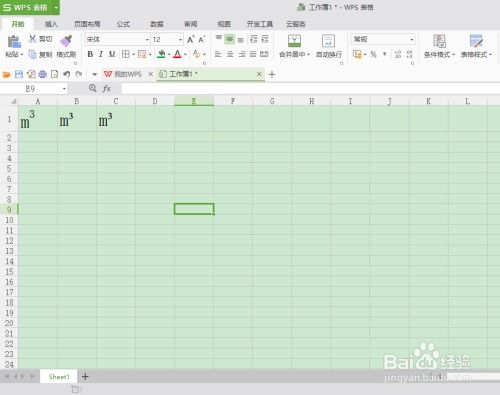Open the borders dropdown arrow
500x395 pixels.
[134, 54]
